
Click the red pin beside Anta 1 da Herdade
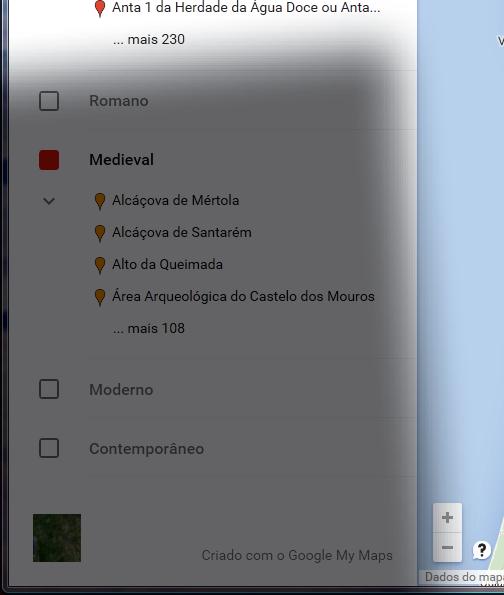100,8
